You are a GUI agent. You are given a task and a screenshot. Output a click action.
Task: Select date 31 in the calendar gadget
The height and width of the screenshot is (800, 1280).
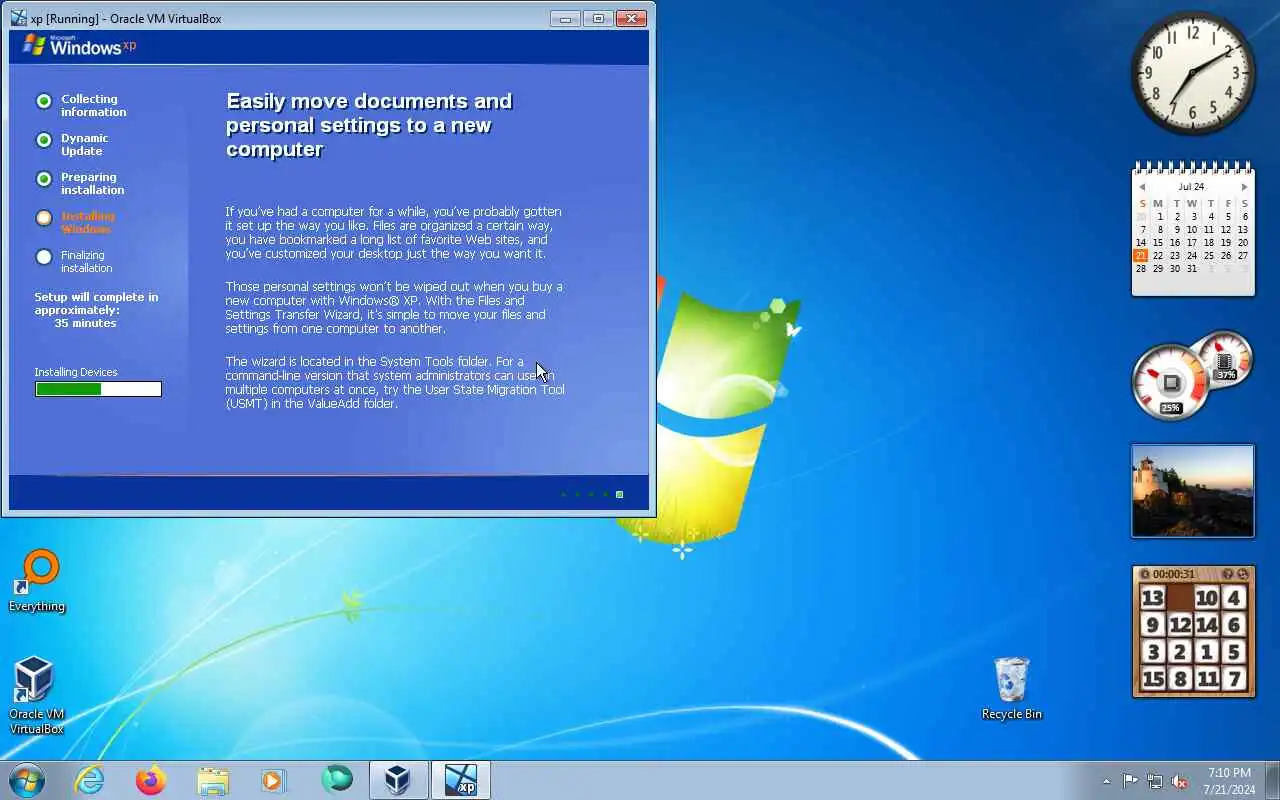(1191, 268)
